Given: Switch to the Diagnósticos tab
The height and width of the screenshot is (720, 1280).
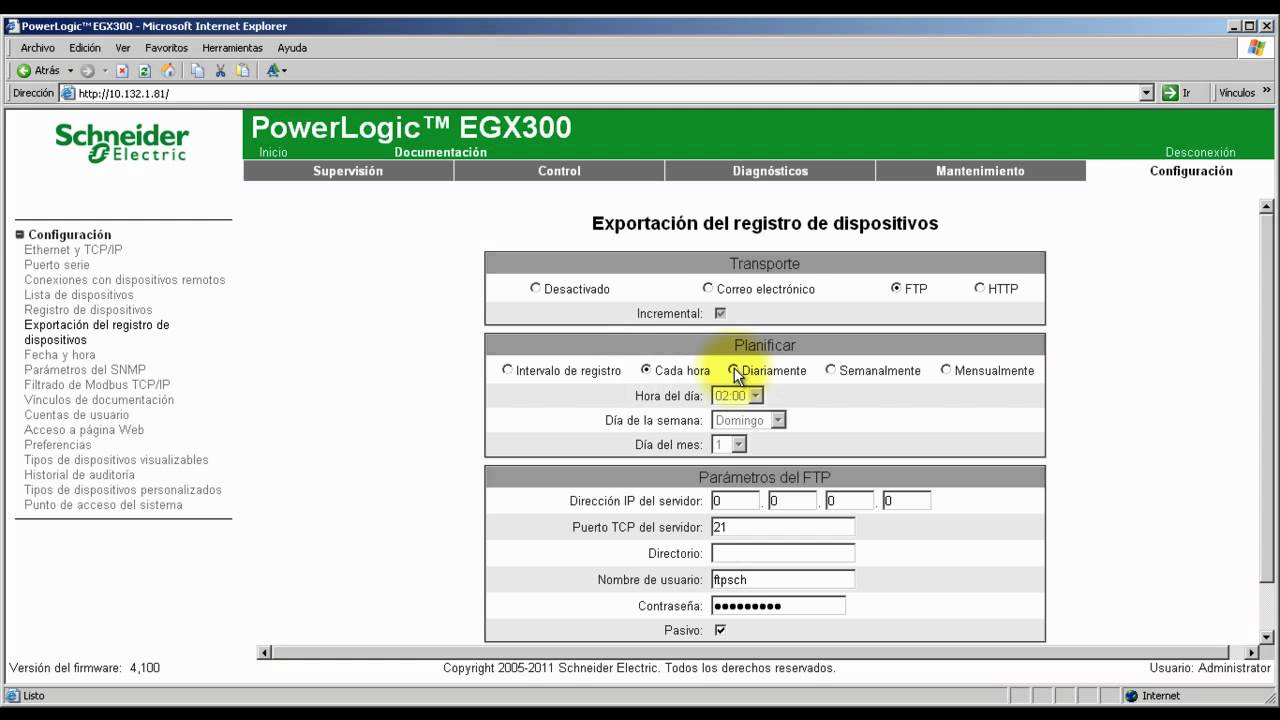Looking at the screenshot, I should click(770, 171).
